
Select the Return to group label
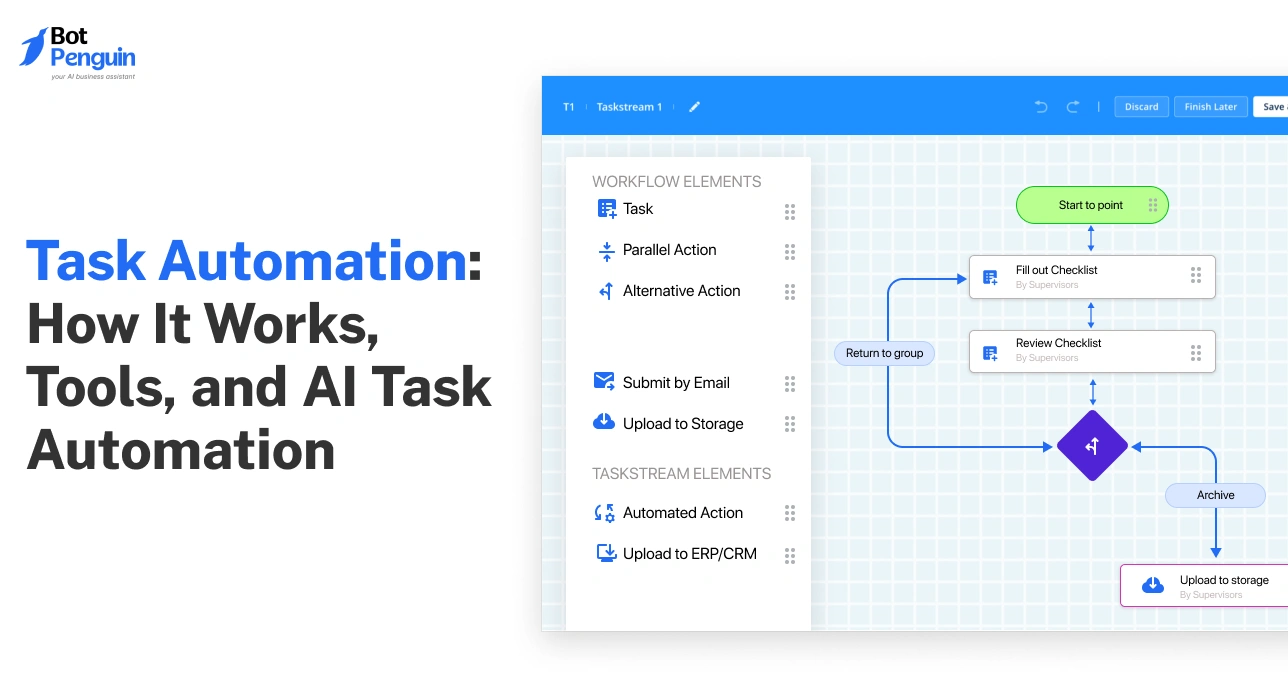[x=884, y=353]
